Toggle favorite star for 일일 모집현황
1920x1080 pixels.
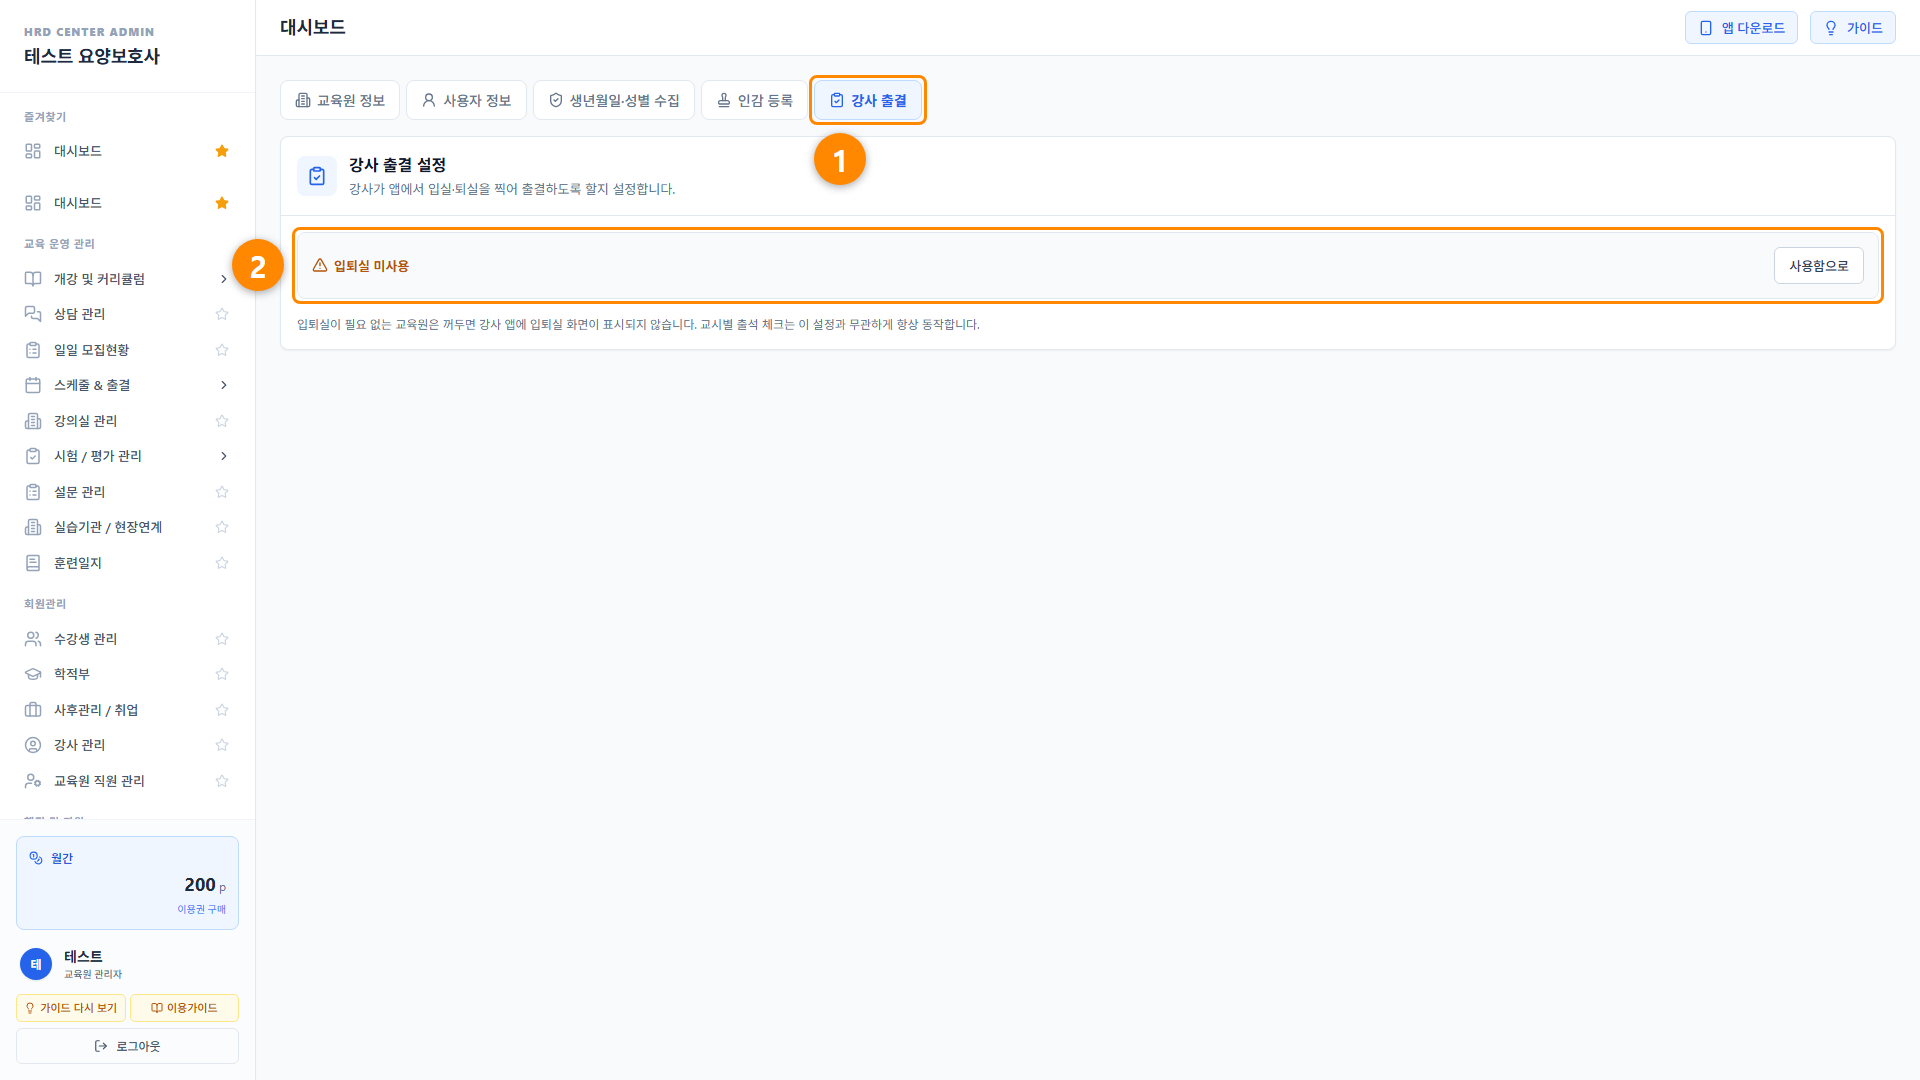click(x=222, y=350)
